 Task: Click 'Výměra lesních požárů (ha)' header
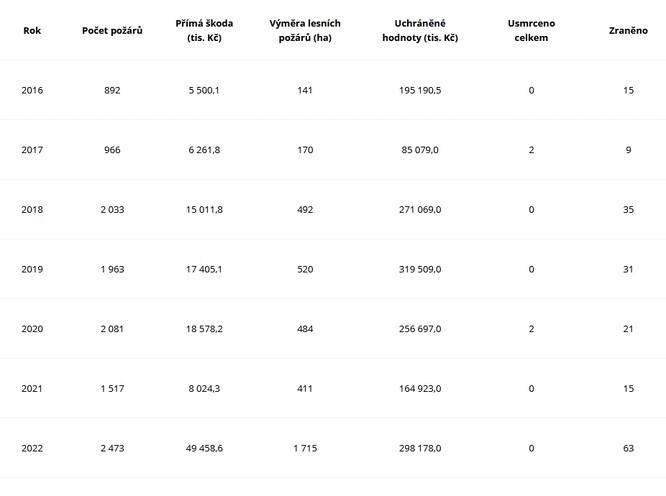[305, 30]
